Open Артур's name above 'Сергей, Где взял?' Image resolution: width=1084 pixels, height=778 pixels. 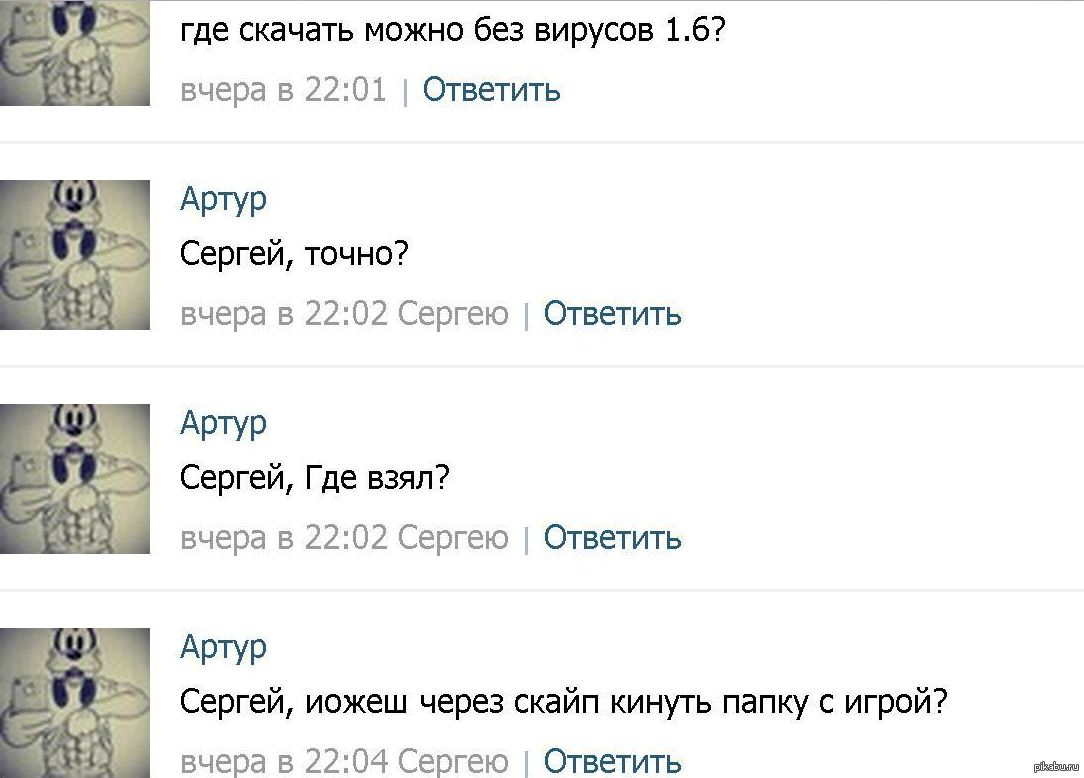(x=223, y=422)
